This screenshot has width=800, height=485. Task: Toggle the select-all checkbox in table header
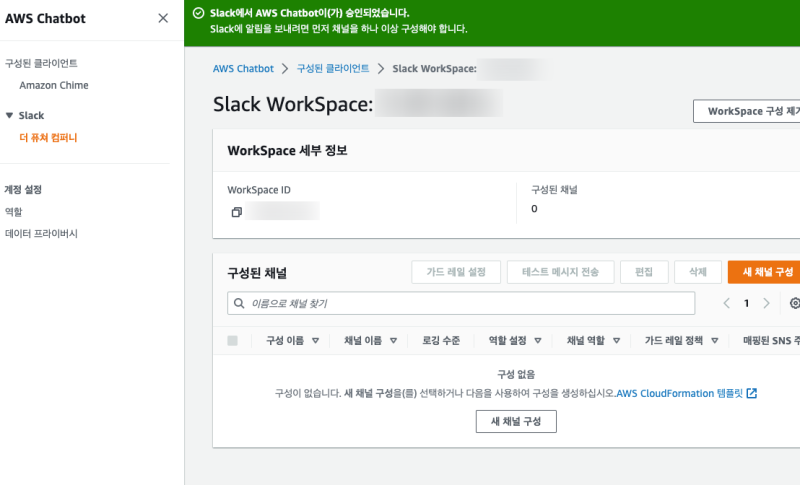click(x=233, y=341)
